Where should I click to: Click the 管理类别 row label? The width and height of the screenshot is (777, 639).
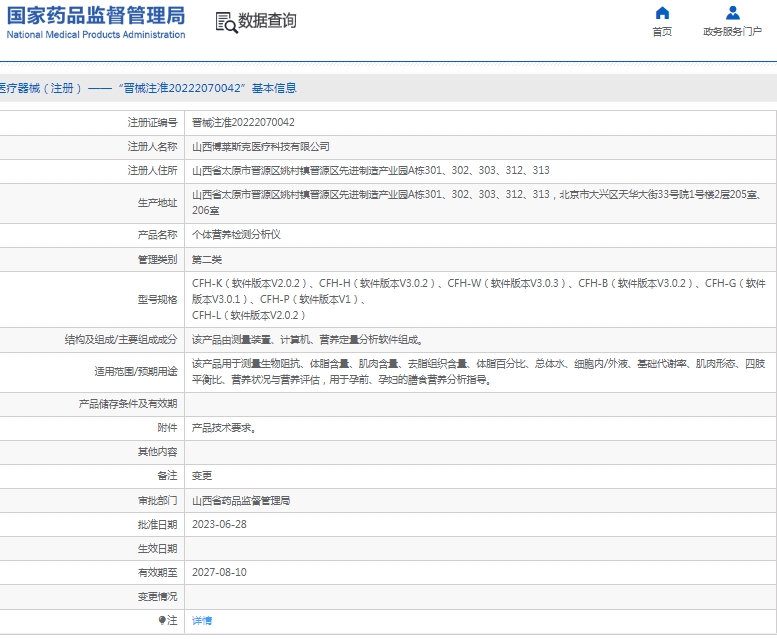[x=157, y=260]
